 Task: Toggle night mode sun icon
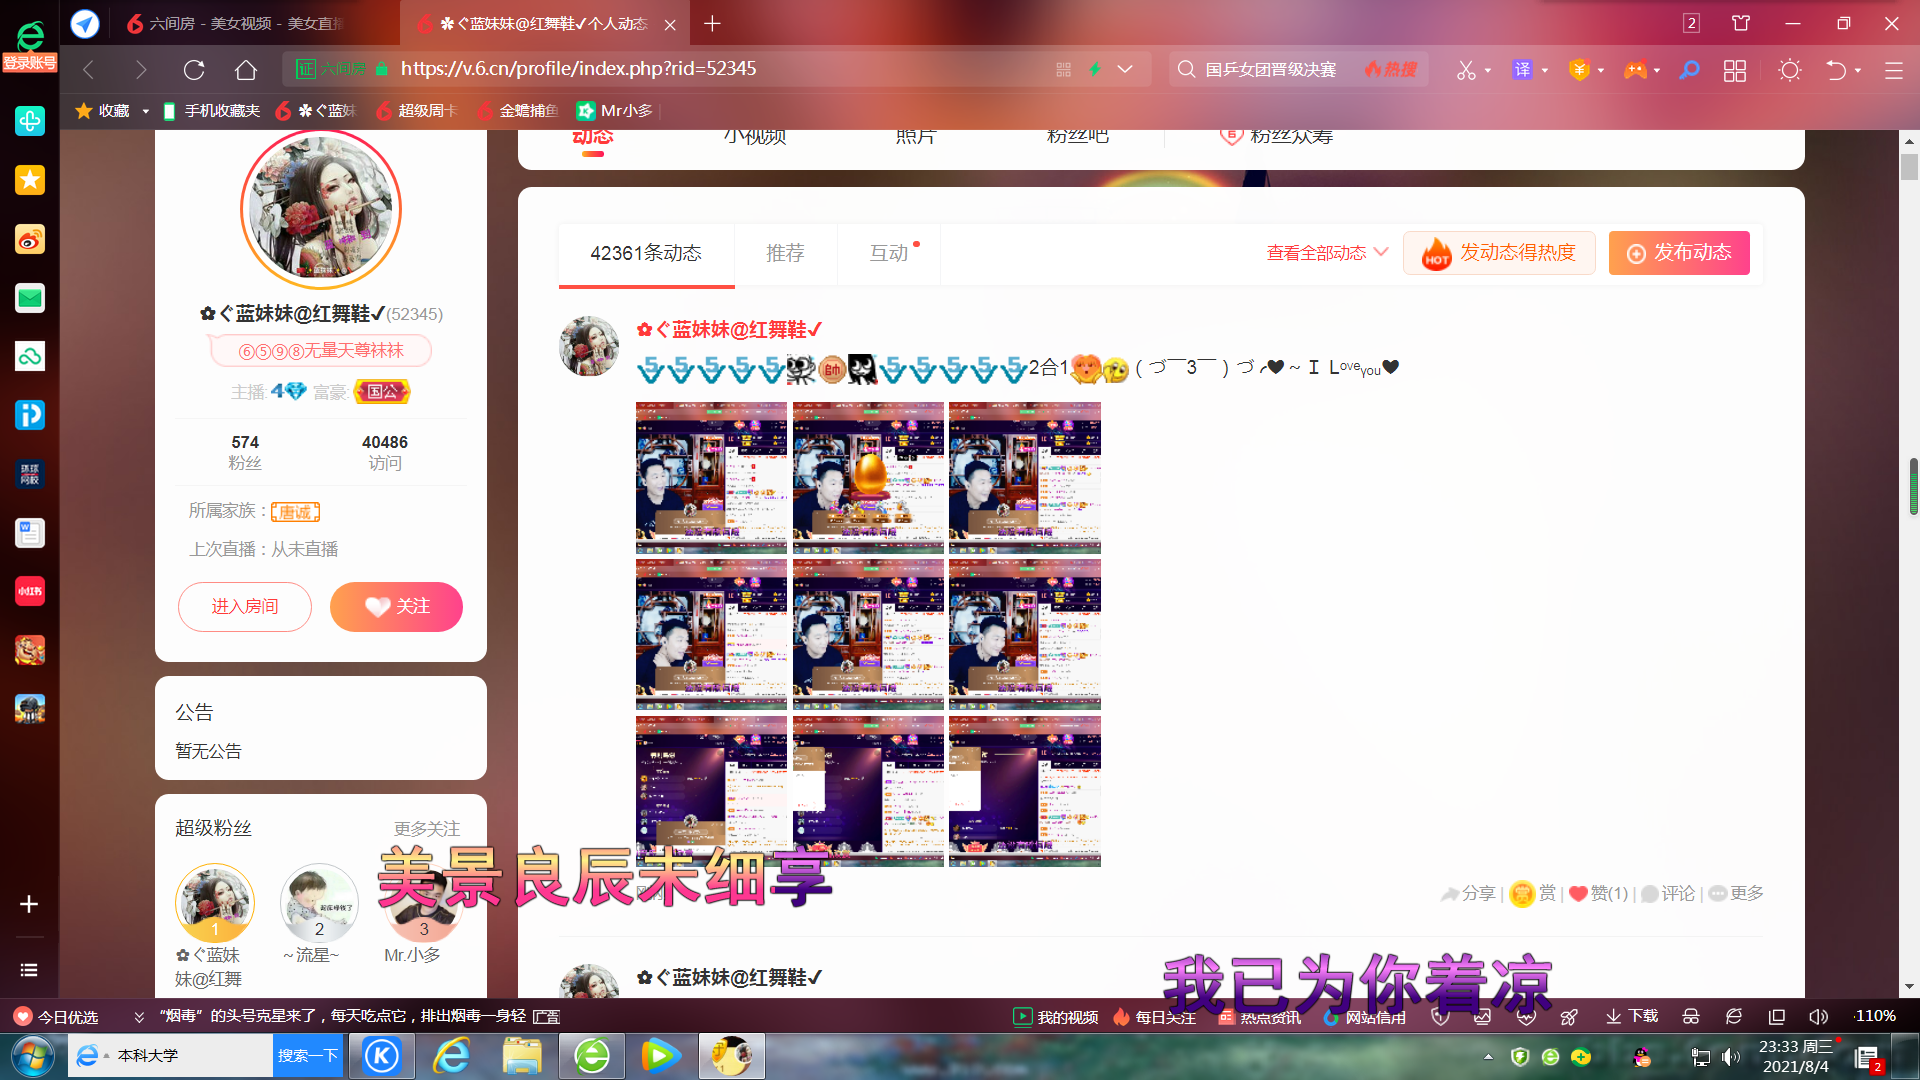(1790, 70)
